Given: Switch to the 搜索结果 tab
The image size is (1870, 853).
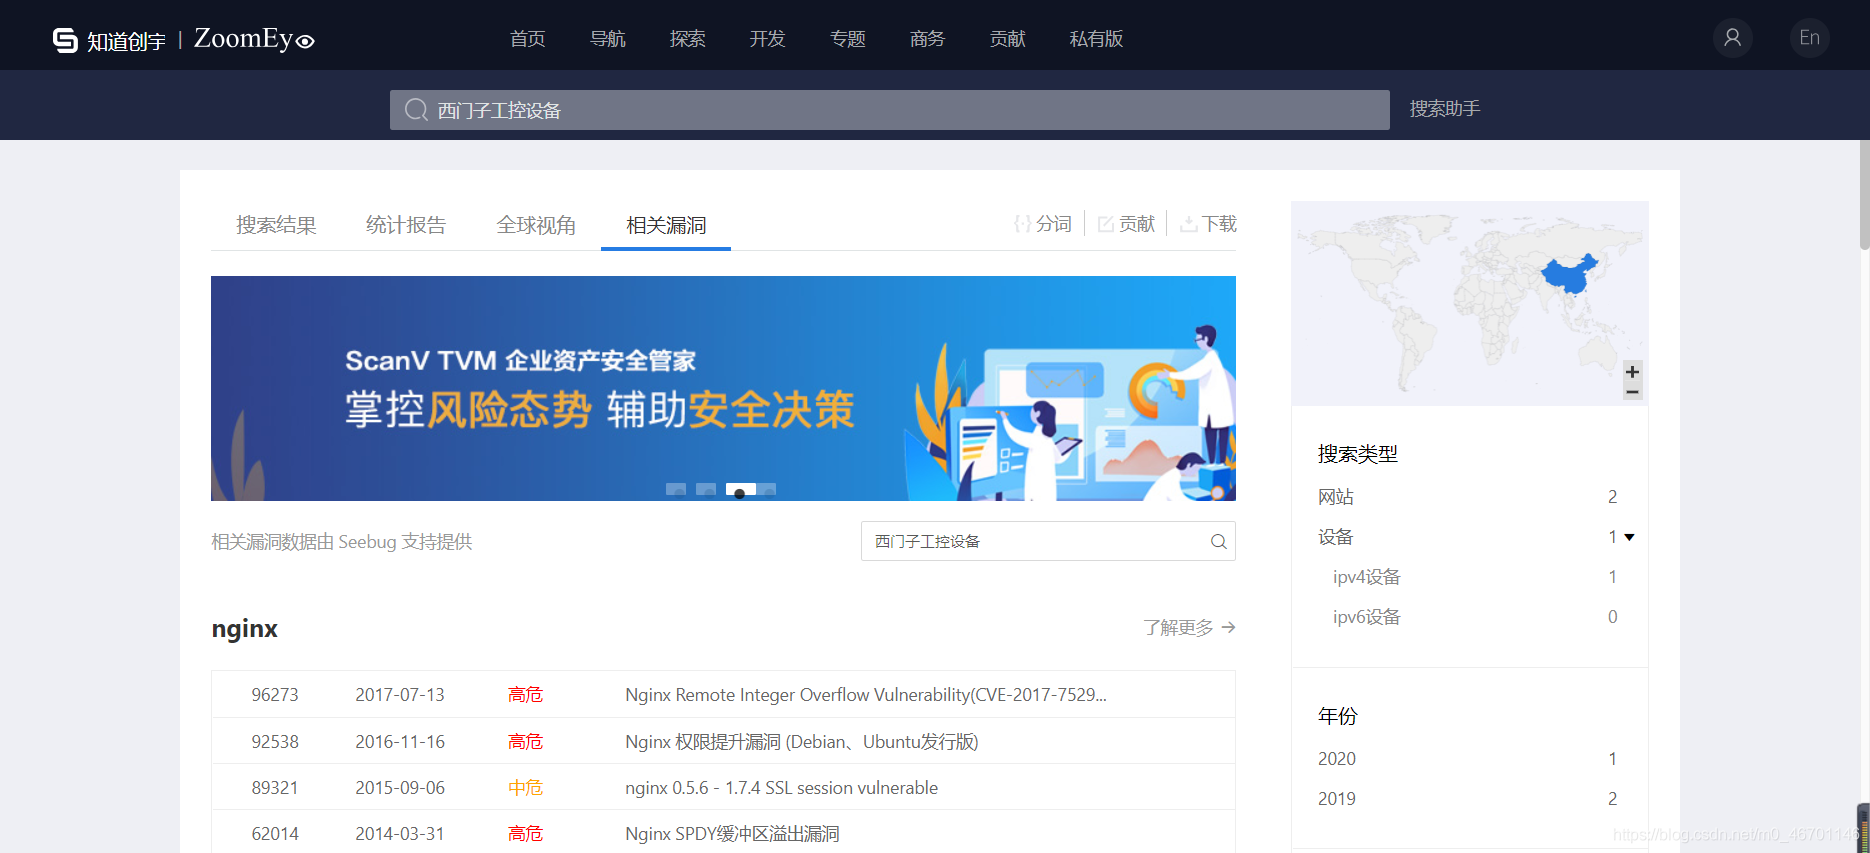Looking at the screenshot, I should pos(276,225).
